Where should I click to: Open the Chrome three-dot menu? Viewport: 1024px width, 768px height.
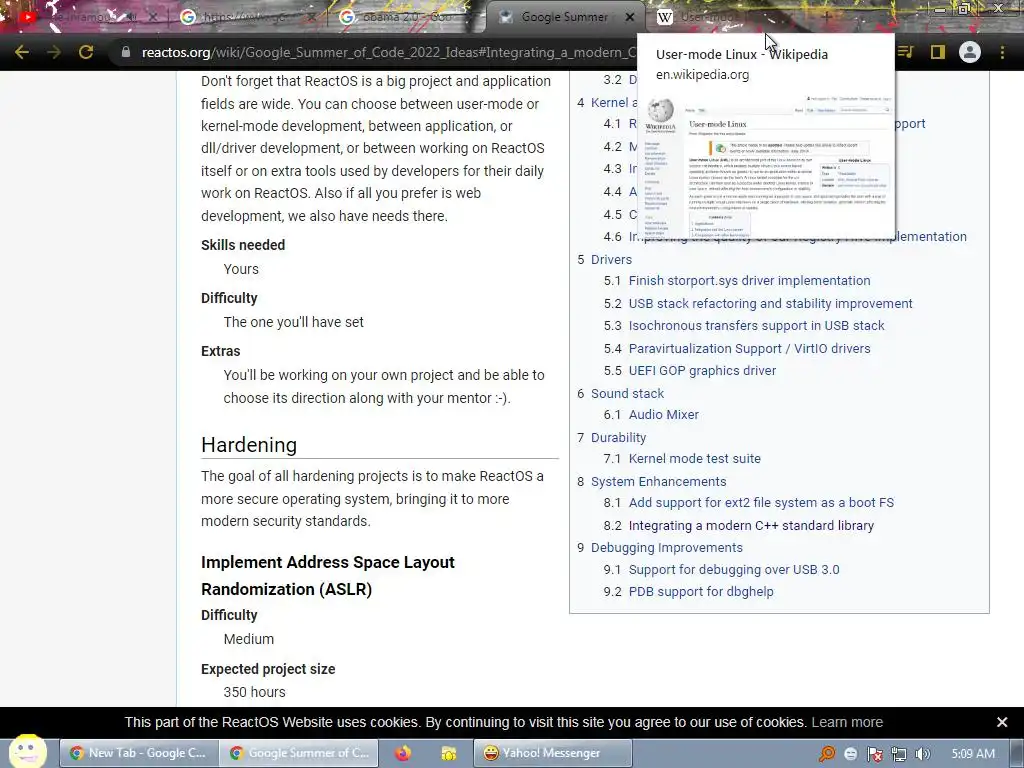pos(1002,52)
